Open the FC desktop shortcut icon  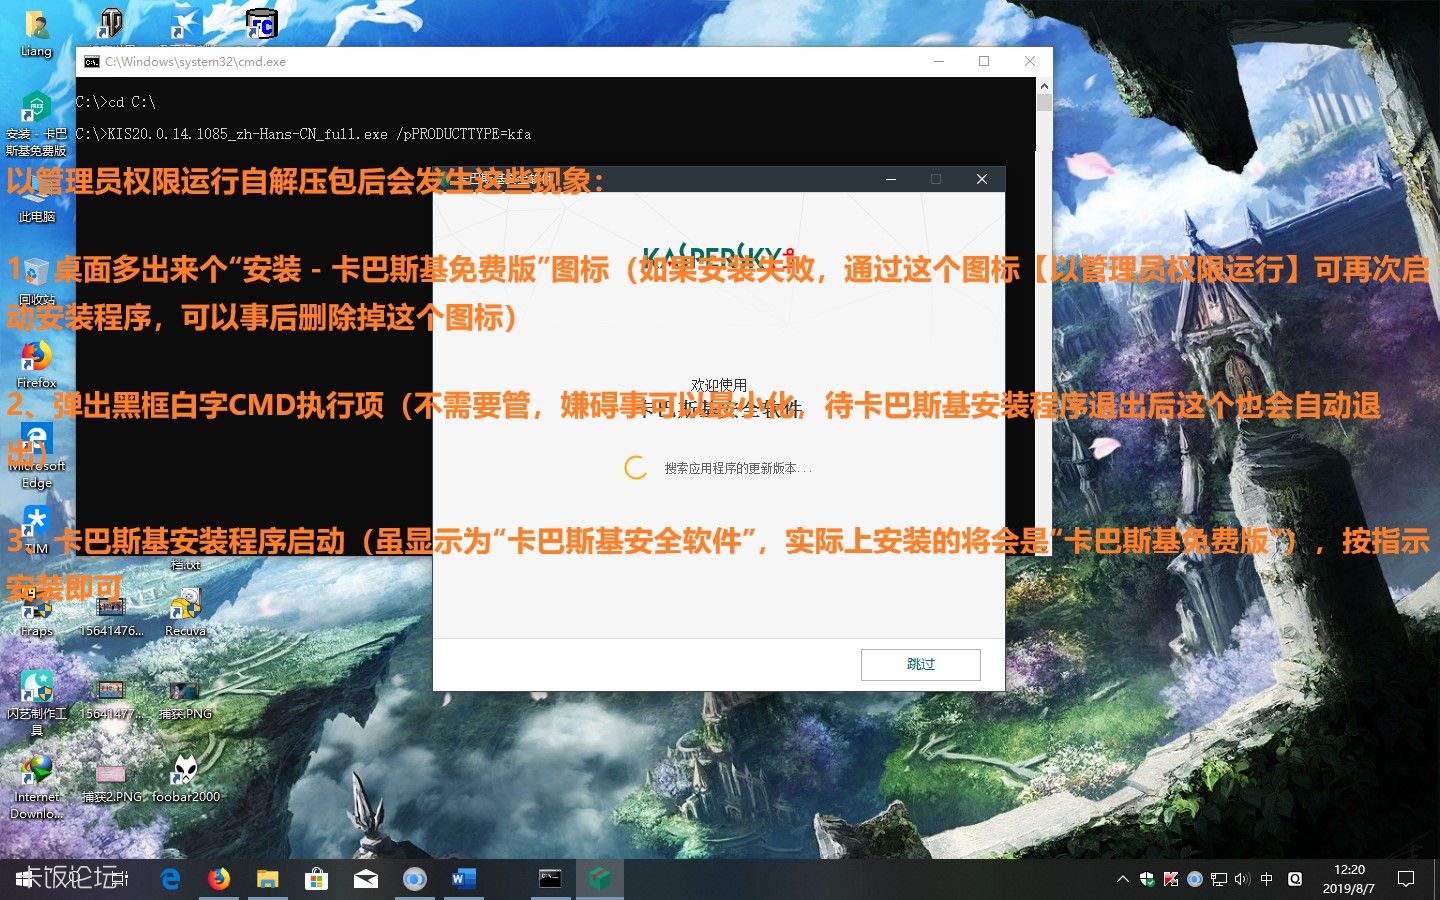(261, 24)
